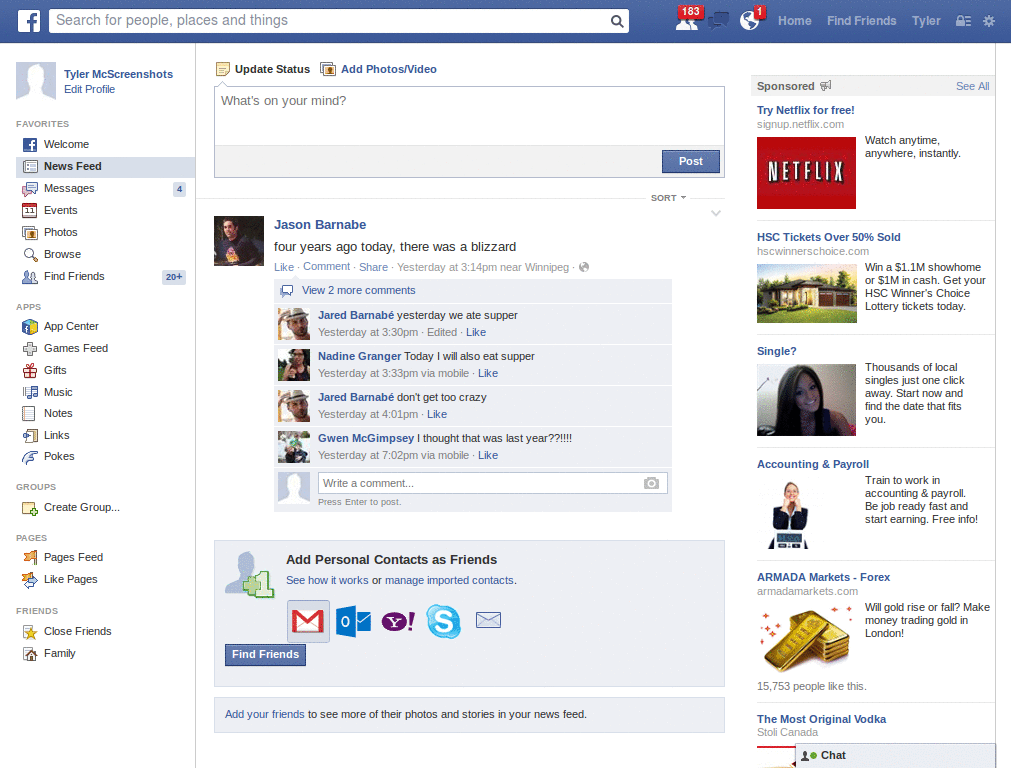Click 'manage imported contacts' link
Viewport: 1024px width, 768px height.
click(x=449, y=581)
